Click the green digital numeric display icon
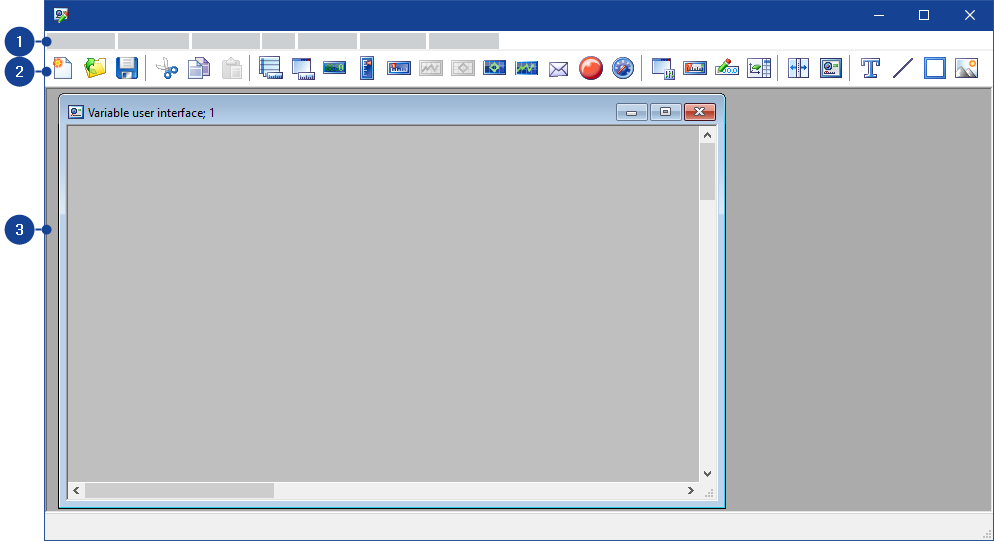994x541 pixels. [335, 68]
